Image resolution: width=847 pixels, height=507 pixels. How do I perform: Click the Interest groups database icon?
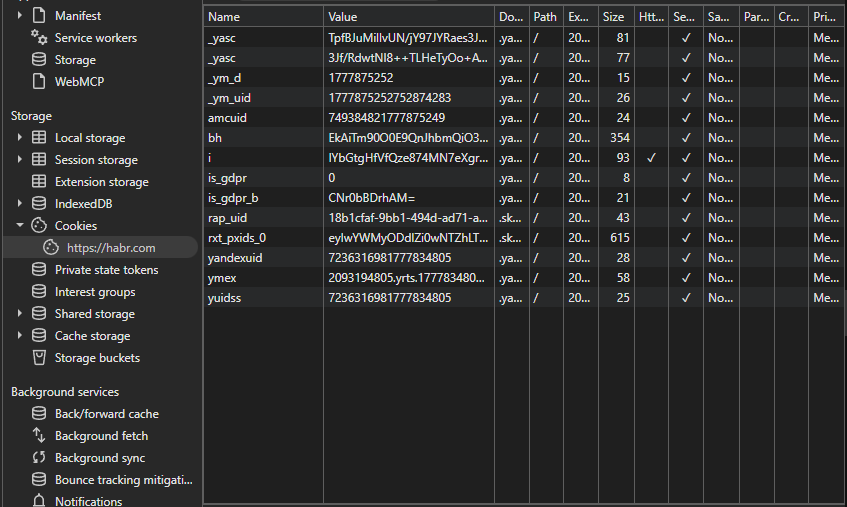click(x=39, y=292)
